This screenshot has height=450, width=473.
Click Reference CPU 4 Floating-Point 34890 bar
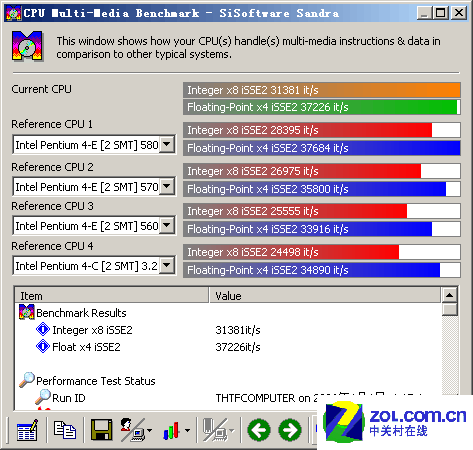tap(322, 270)
